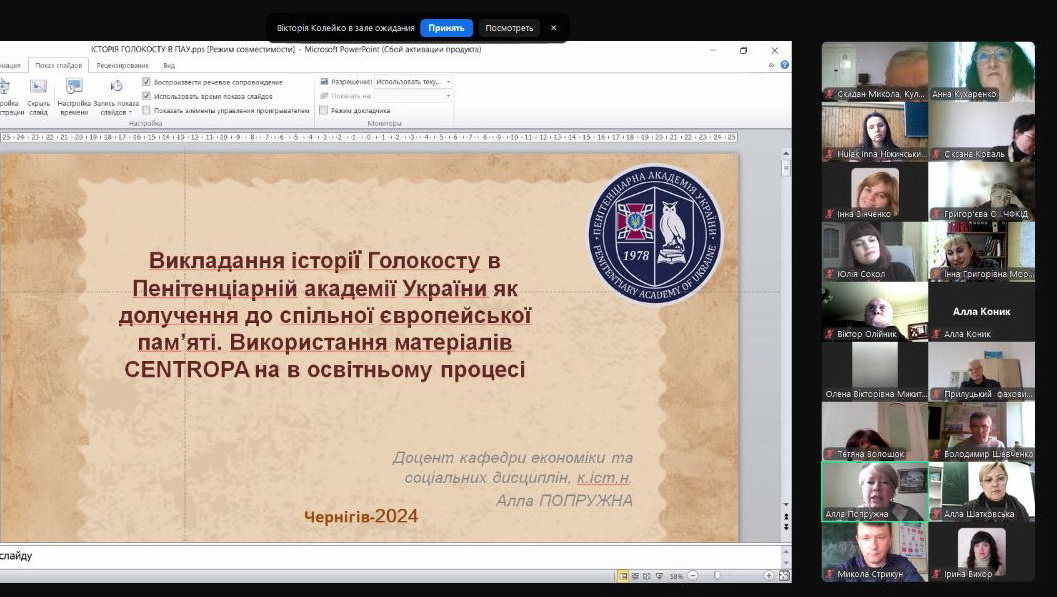Viewport: 1057px width, 597px height.
Task: Click the Скрыть слайд (Hide Slide) icon
Action: click(38, 88)
